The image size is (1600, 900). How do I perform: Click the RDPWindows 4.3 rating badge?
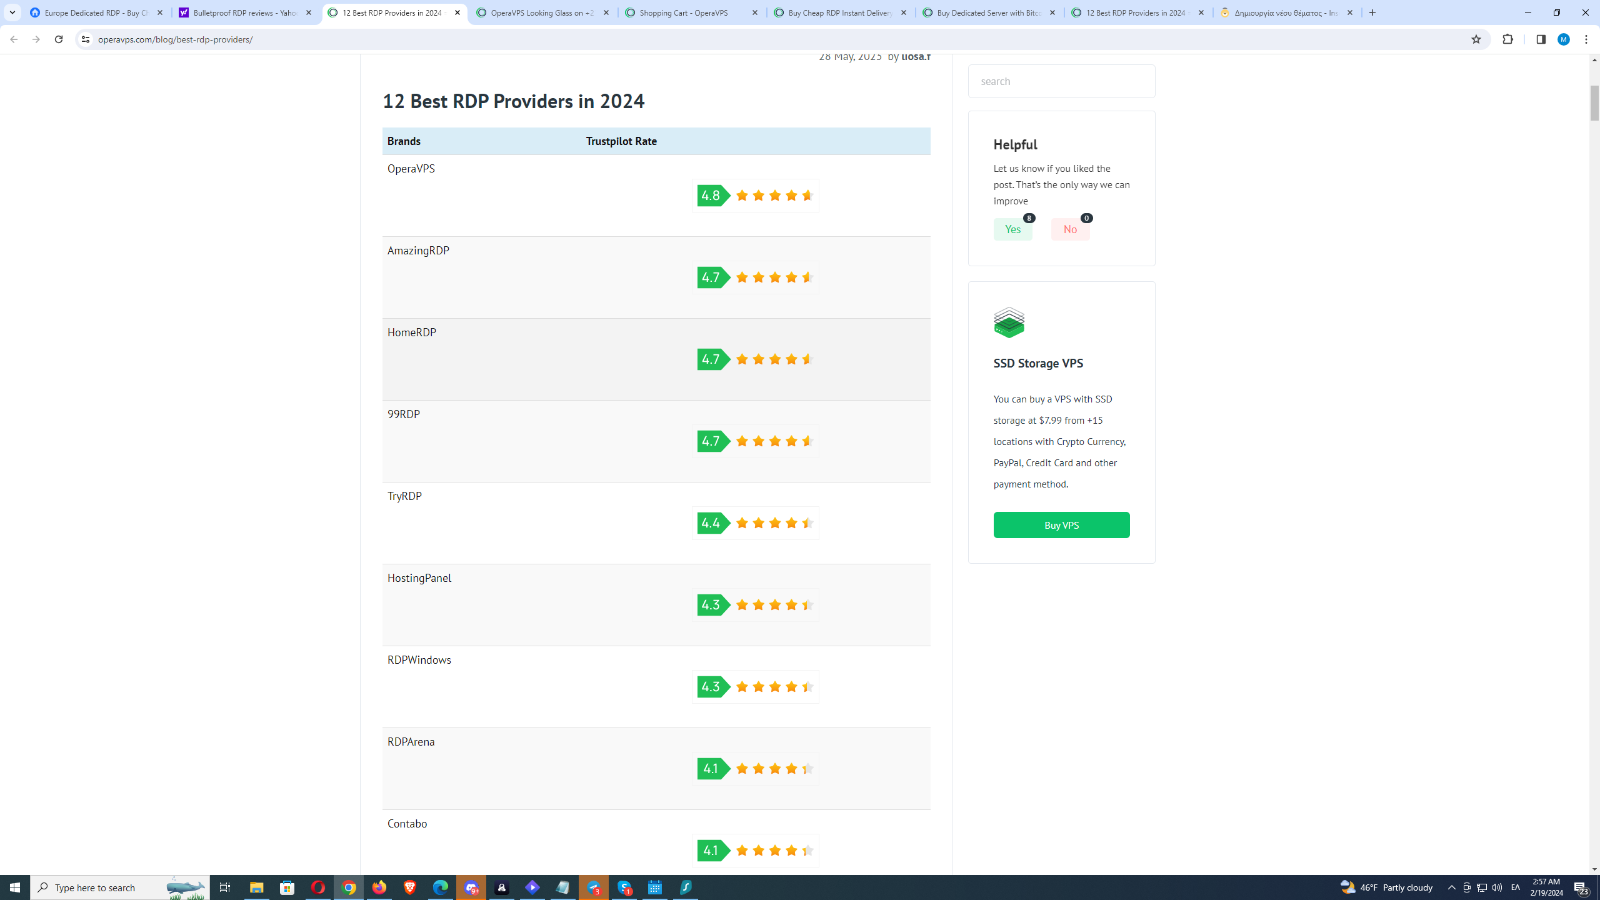(714, 687)
